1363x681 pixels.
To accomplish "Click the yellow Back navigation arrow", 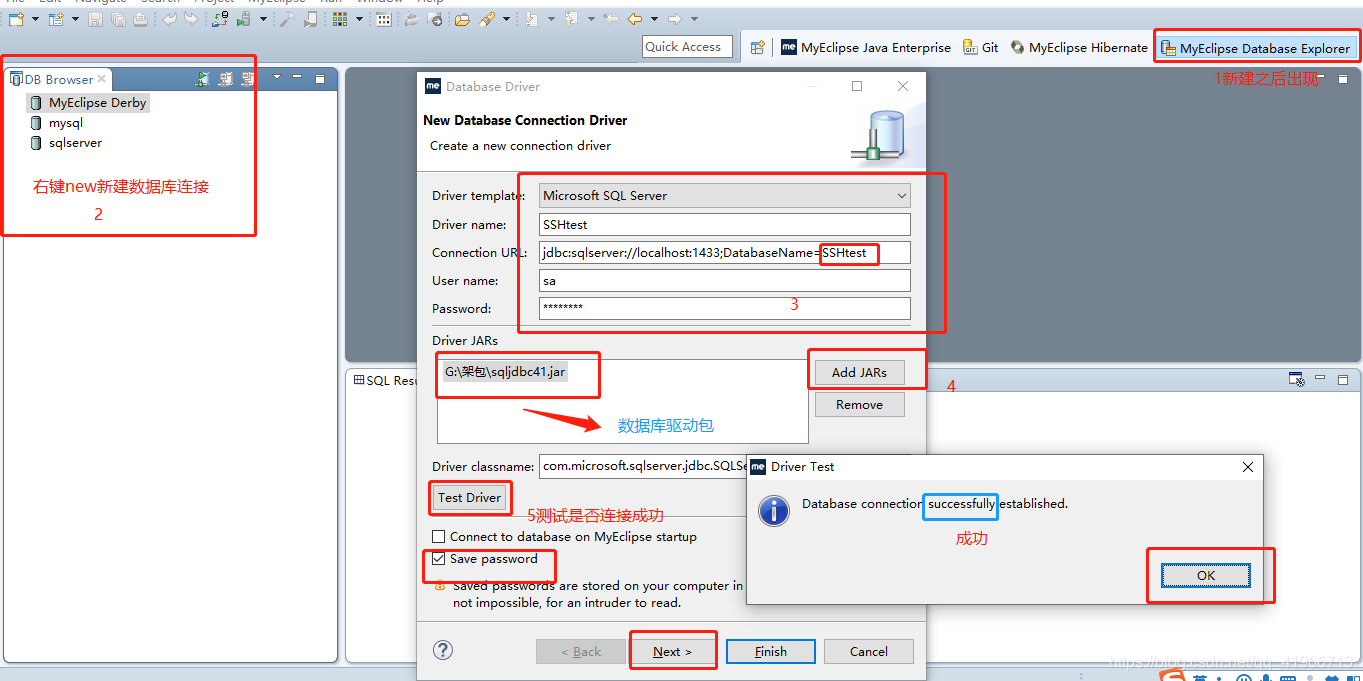I will click(635, 19).
